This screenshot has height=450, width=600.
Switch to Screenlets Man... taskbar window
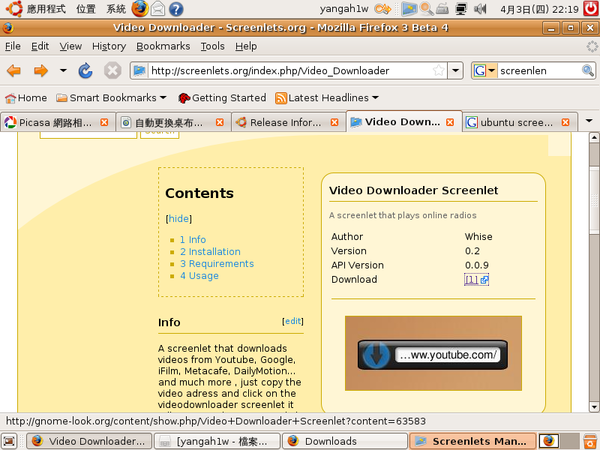tap(473, 441)
